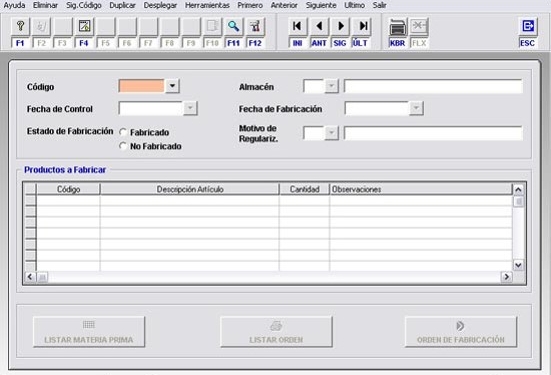This screenshot has height=375, width=551.
Task: Exit using the ESC icon
Action: [x=528, y=26]
